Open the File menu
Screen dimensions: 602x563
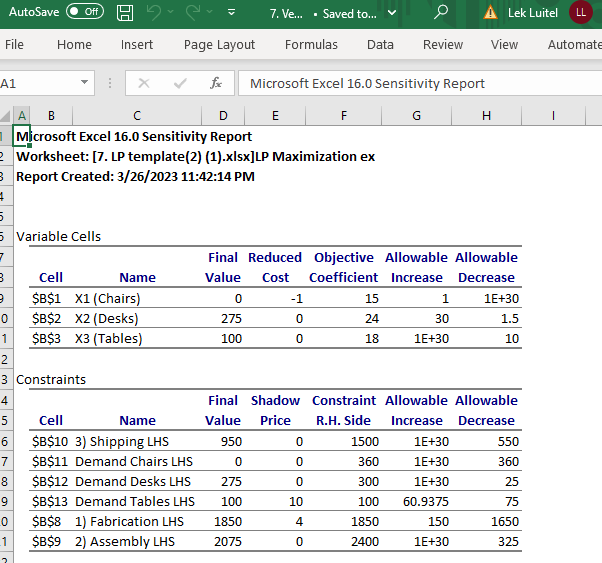[15, 45]
